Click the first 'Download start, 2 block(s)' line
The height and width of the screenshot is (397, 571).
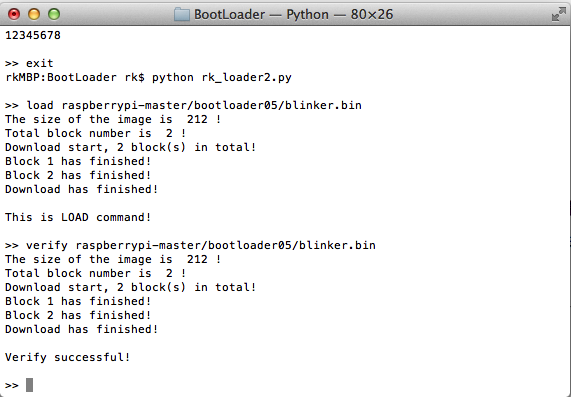point(130,148)
